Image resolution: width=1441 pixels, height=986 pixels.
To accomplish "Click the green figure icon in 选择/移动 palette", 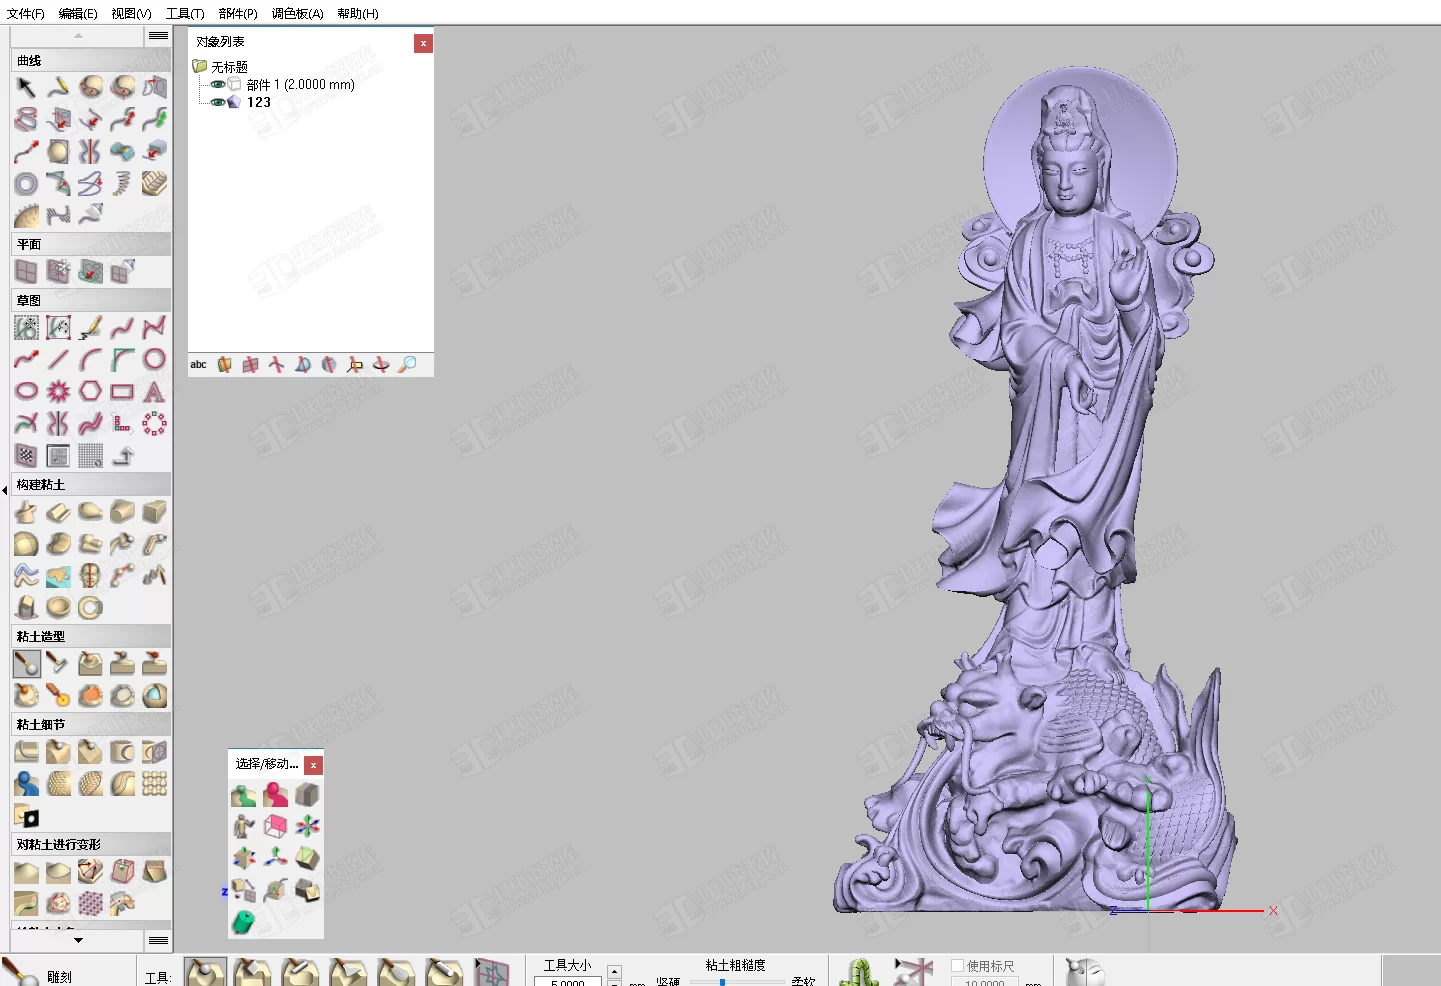I will (x=244, y=795).
